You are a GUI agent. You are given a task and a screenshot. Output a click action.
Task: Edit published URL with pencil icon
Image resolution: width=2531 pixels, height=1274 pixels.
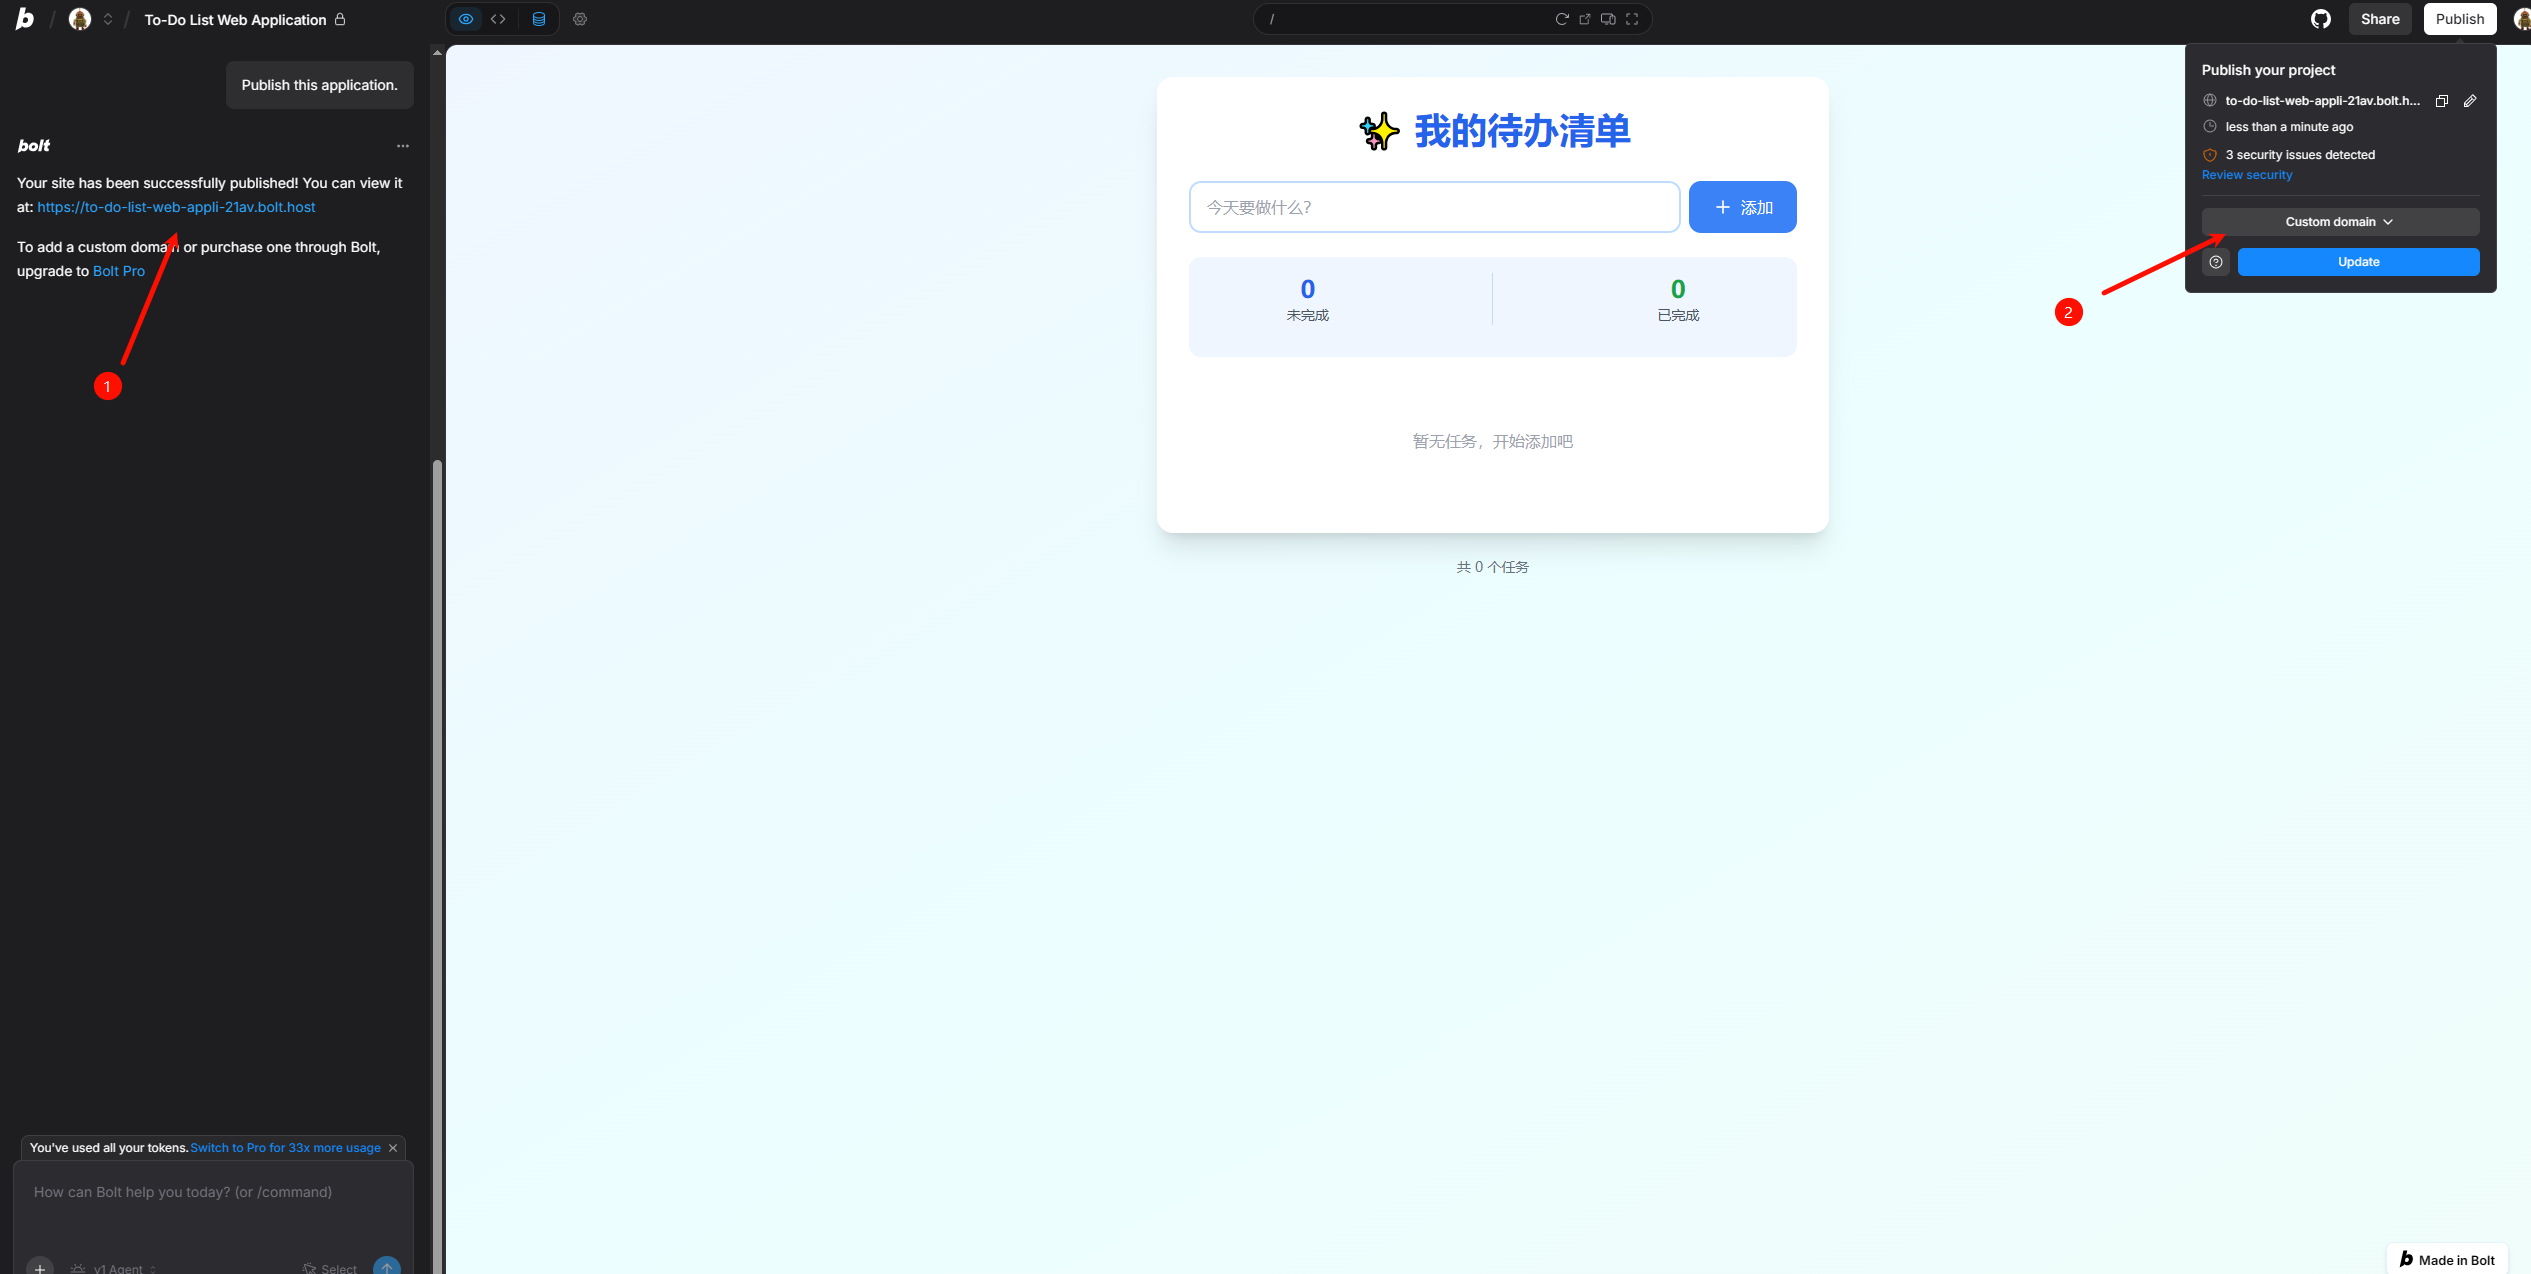coord(2470,101)
